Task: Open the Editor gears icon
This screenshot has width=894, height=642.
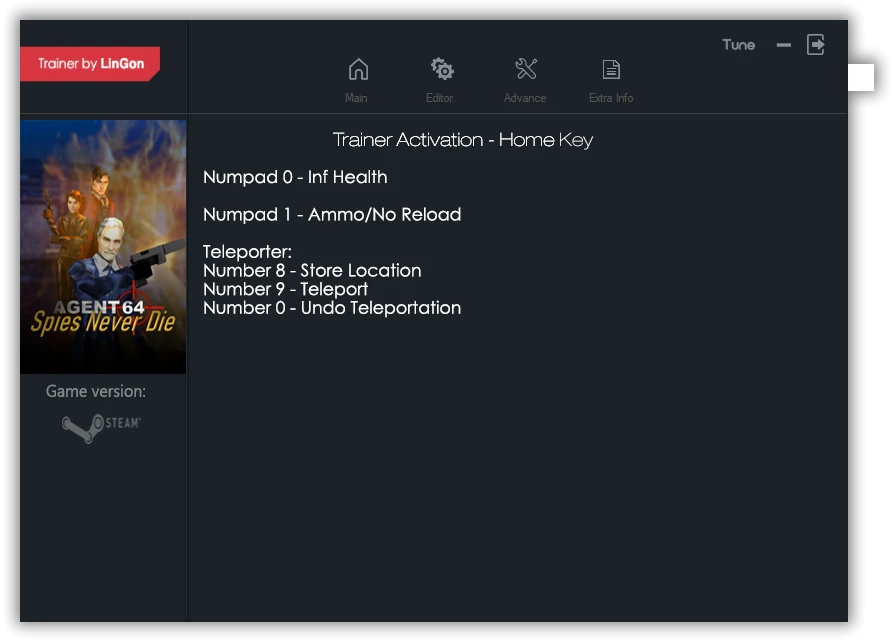Action: pyautogui.click(x=442, y=70)
